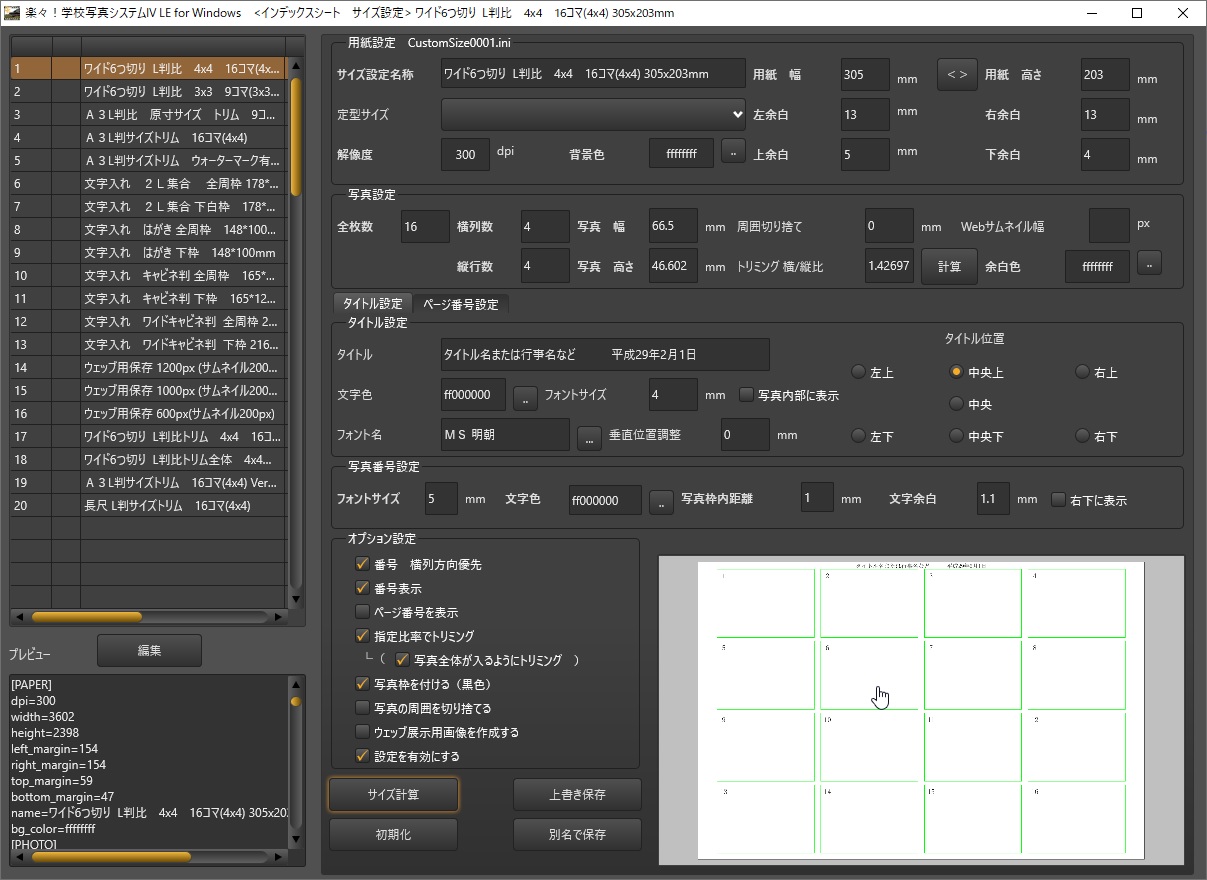Image resolution: width=1207 pixels, height=880 pixels.
Task: Select list row 4 Ａ３L判サイズトリム 16コマ
Action: click(x=148, y=137)
